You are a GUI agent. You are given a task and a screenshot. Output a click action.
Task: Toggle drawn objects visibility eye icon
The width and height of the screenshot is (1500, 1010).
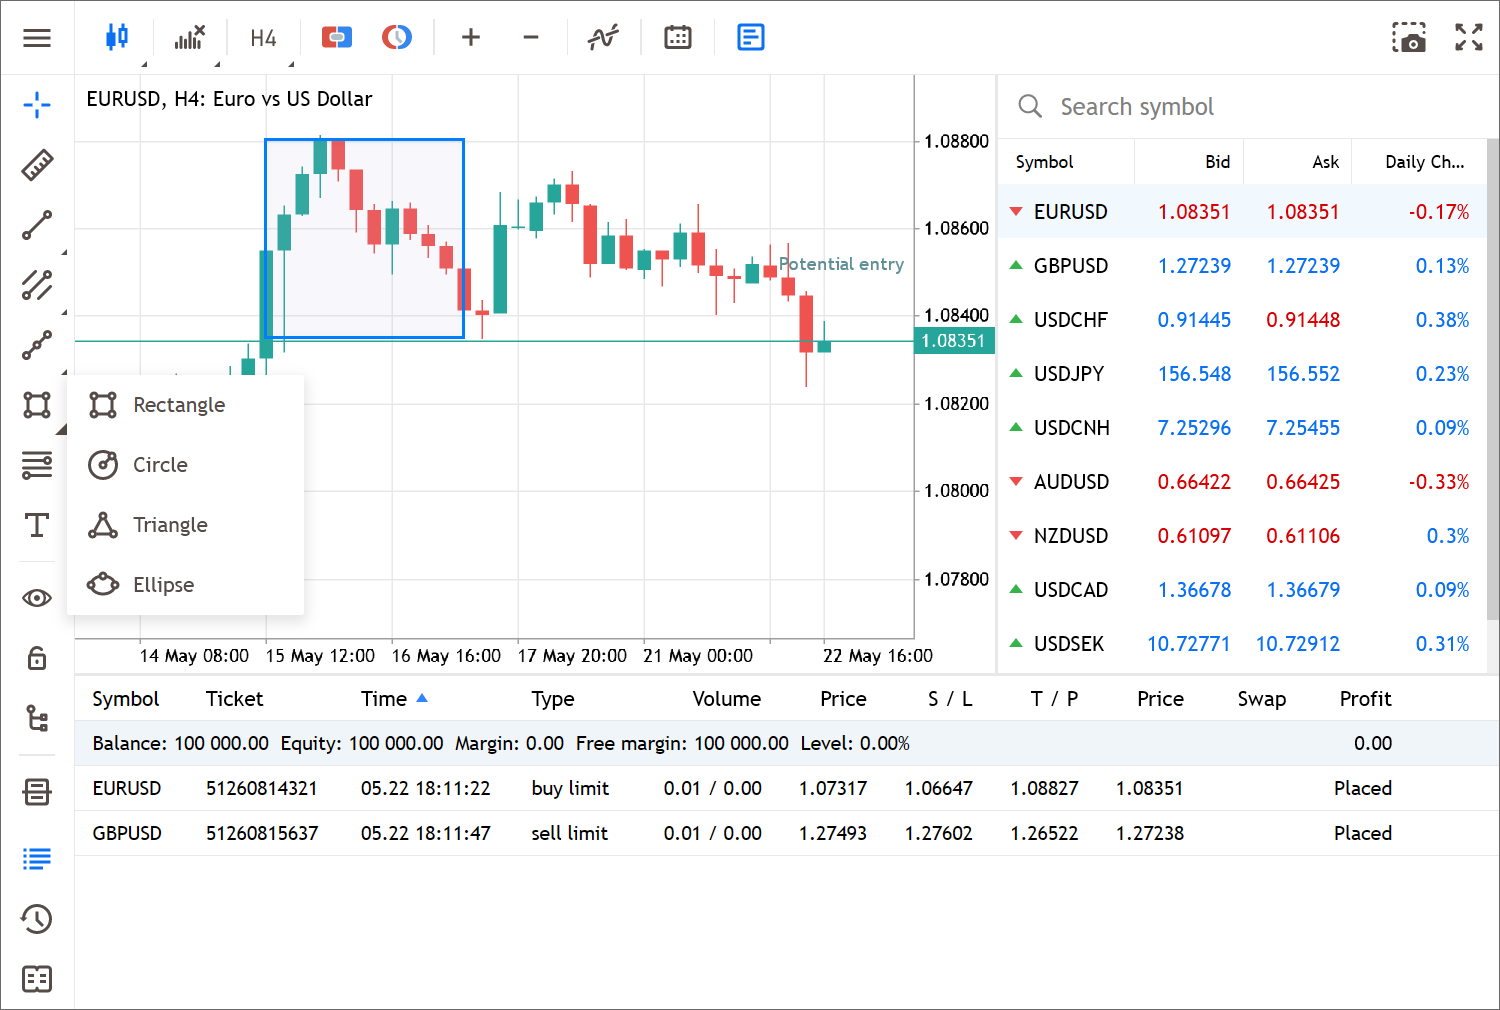coord(37,598)
